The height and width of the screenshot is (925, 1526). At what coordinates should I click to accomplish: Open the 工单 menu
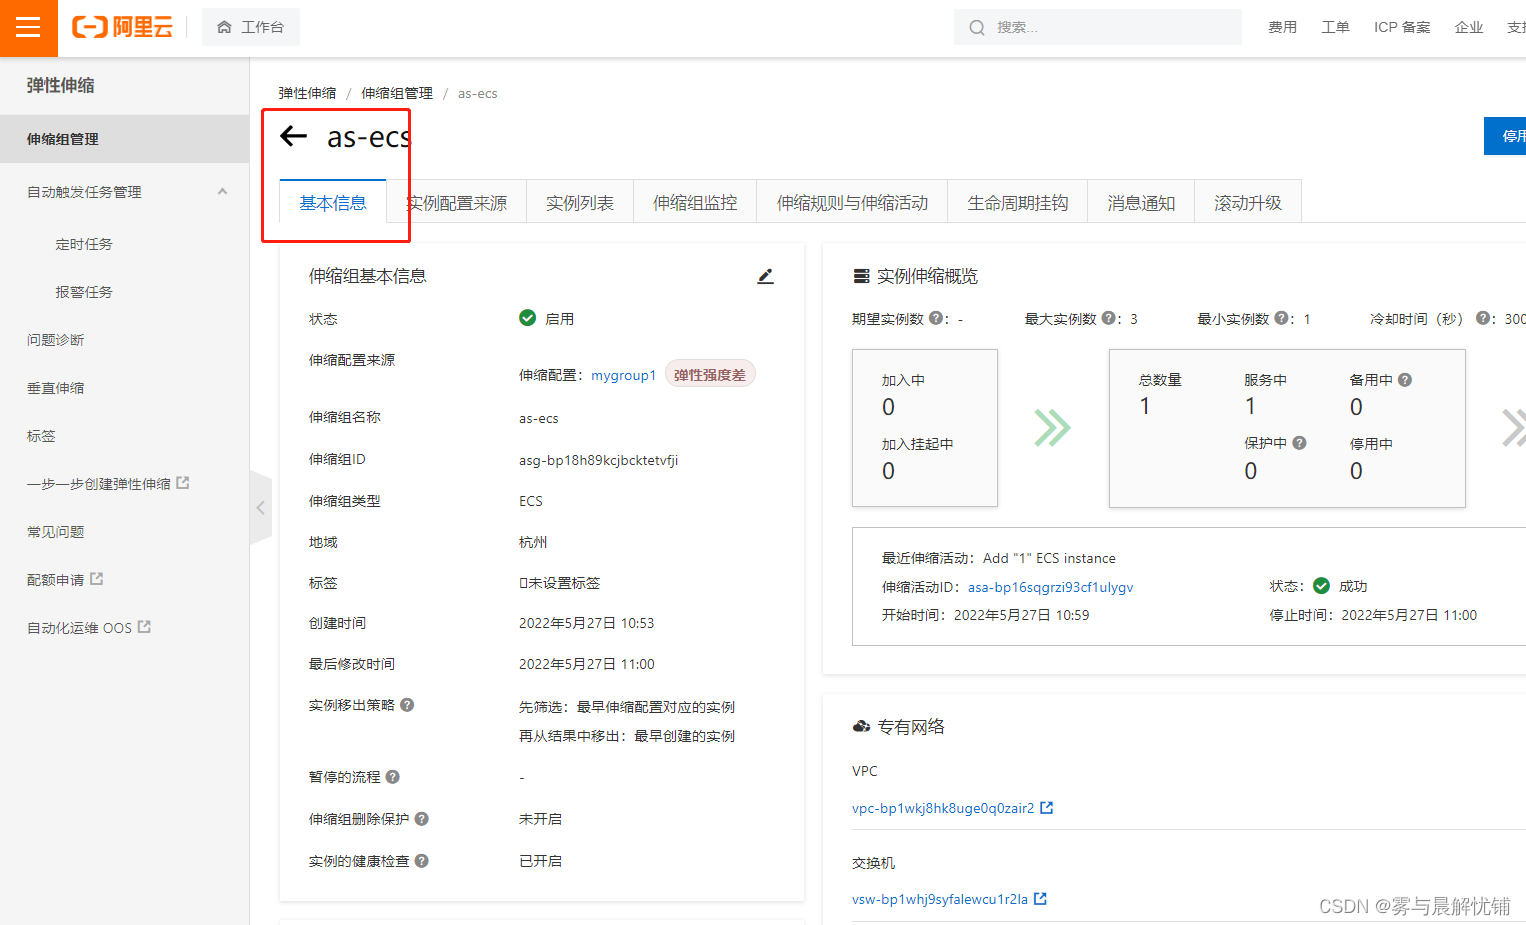1335,27
